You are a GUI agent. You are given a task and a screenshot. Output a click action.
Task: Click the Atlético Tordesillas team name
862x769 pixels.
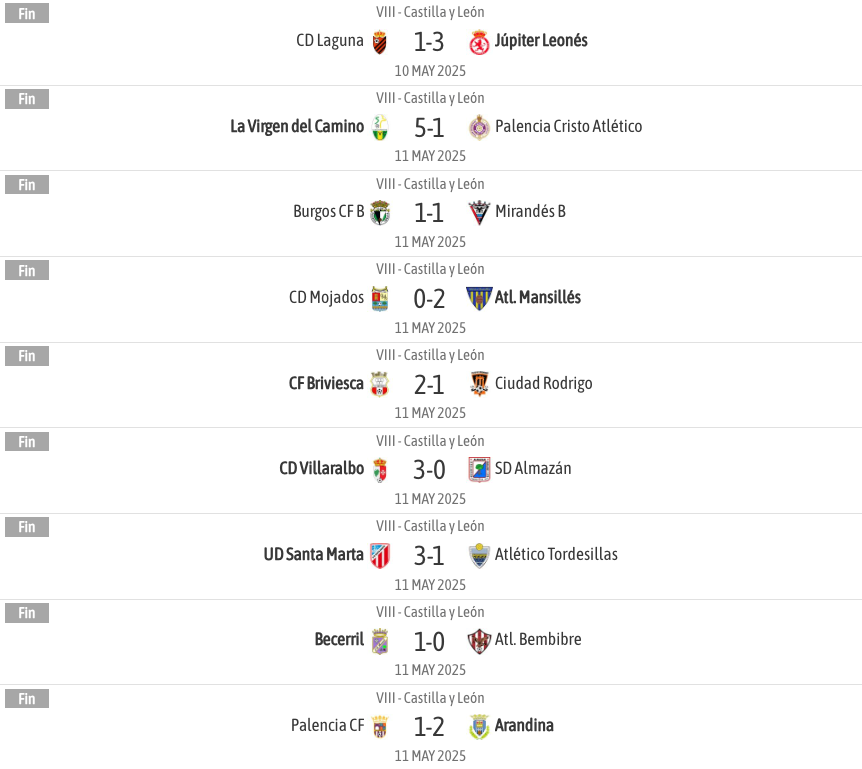(x=556, y=554)
